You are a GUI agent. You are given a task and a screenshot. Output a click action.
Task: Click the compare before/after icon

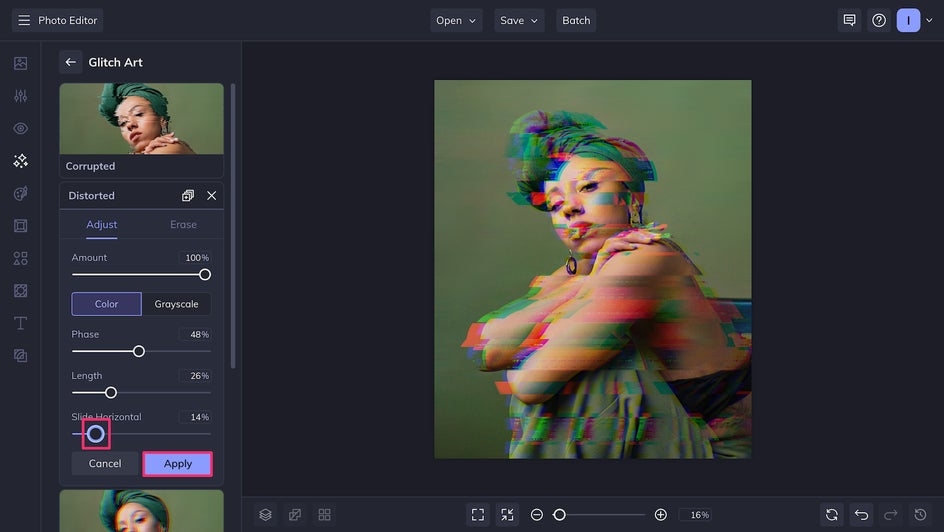click(x=295, y=515)
